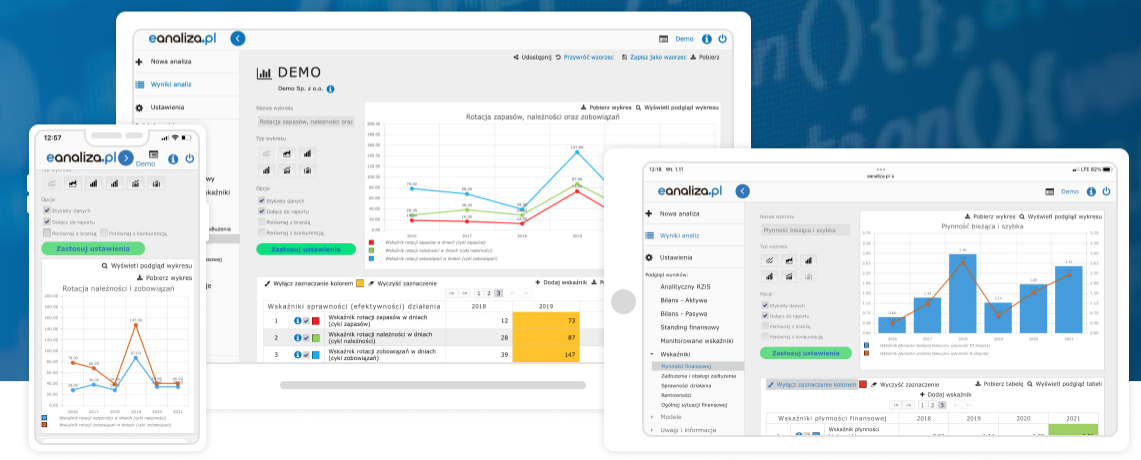Click Pobierz in the laptop's top toolbar
This screenshot has width=1141, height=460.
pyautogui.click(x=705, y=57)
